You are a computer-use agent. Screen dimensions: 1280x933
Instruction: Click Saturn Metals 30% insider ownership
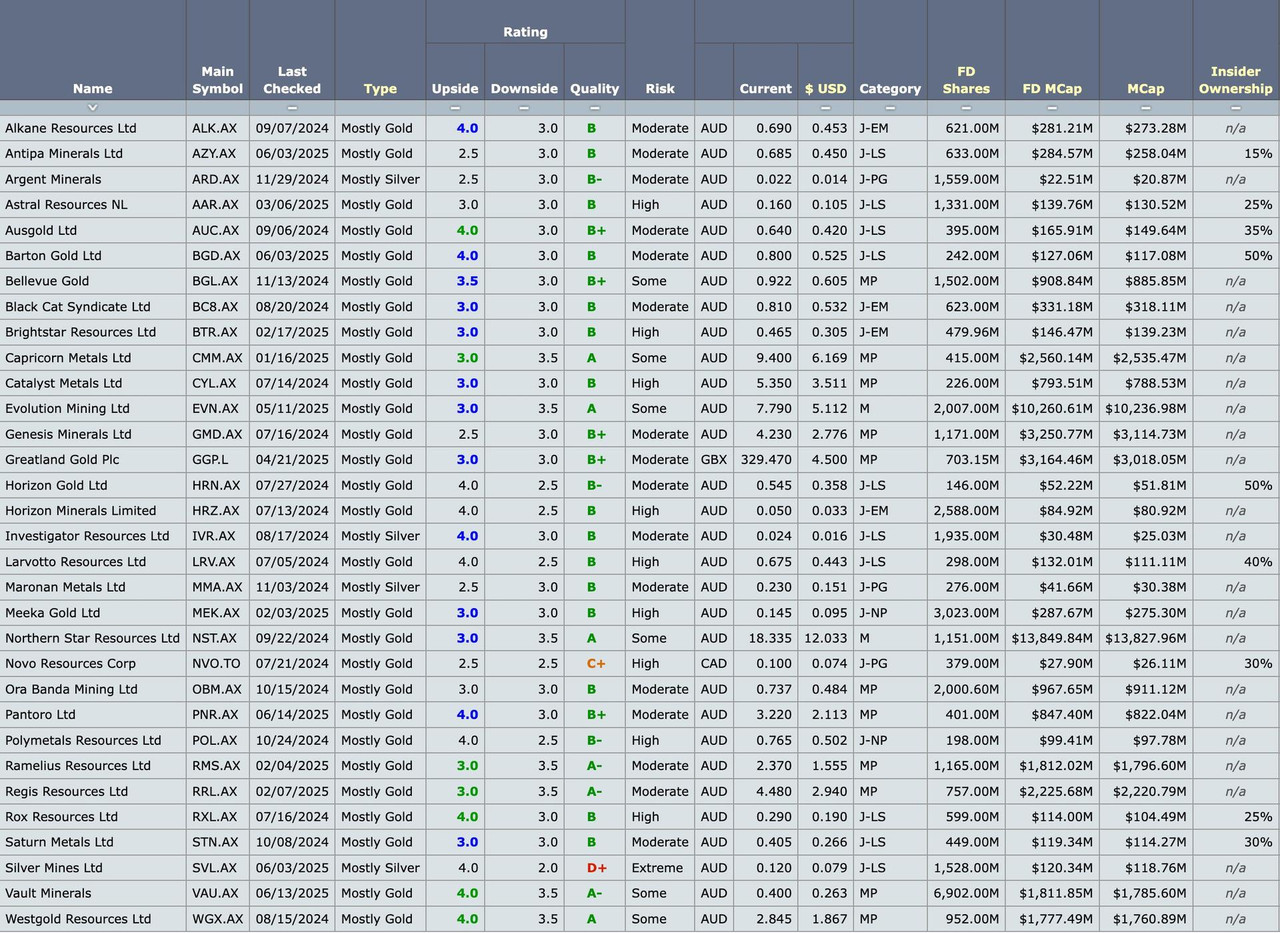[x=1258, y=842]
